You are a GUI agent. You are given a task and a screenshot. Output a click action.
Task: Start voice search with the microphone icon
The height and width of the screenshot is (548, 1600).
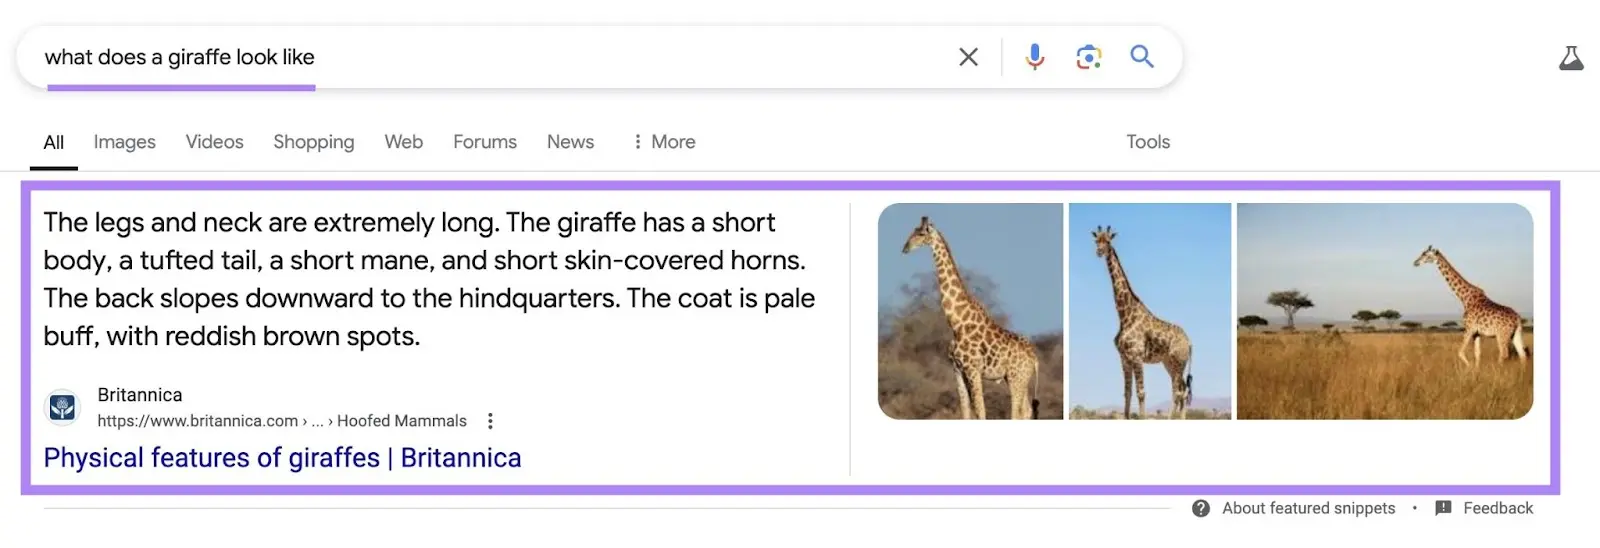[x=1035, y=57]
